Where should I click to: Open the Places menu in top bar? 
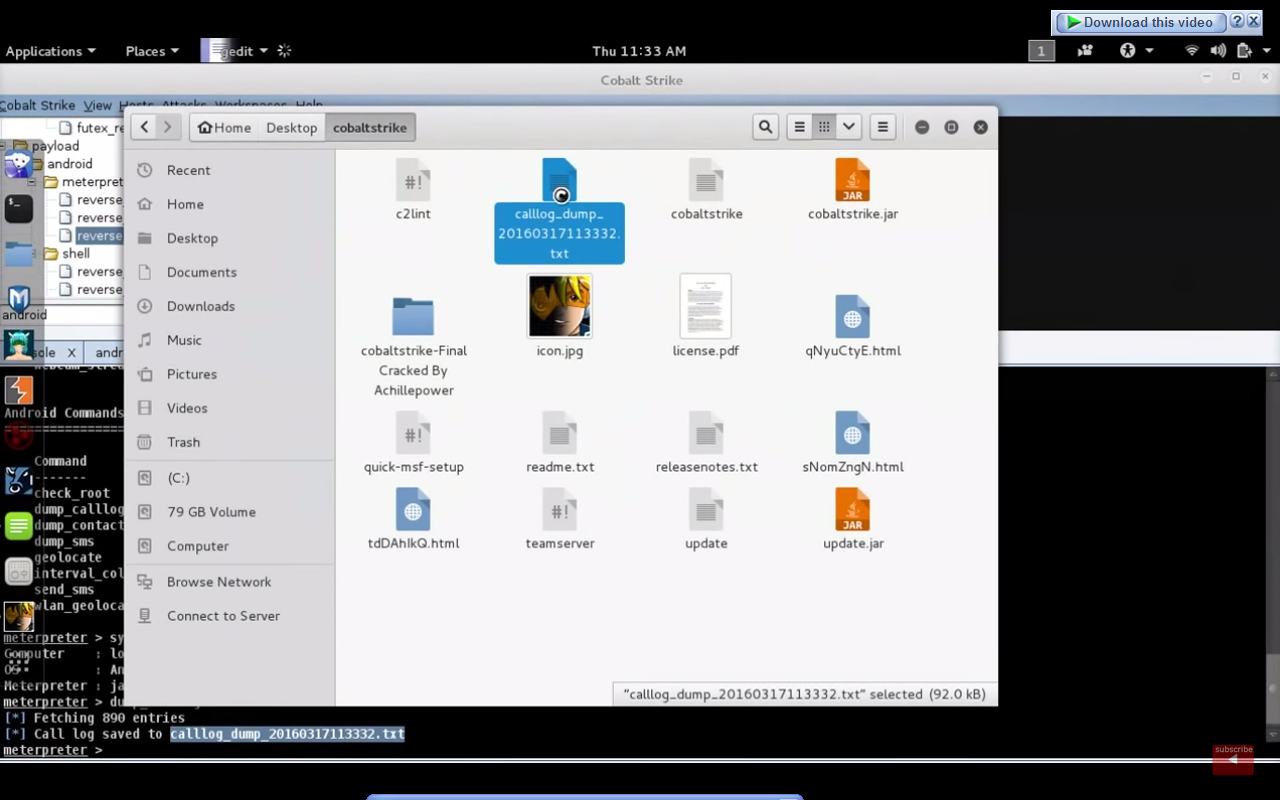tap(152, 51)
